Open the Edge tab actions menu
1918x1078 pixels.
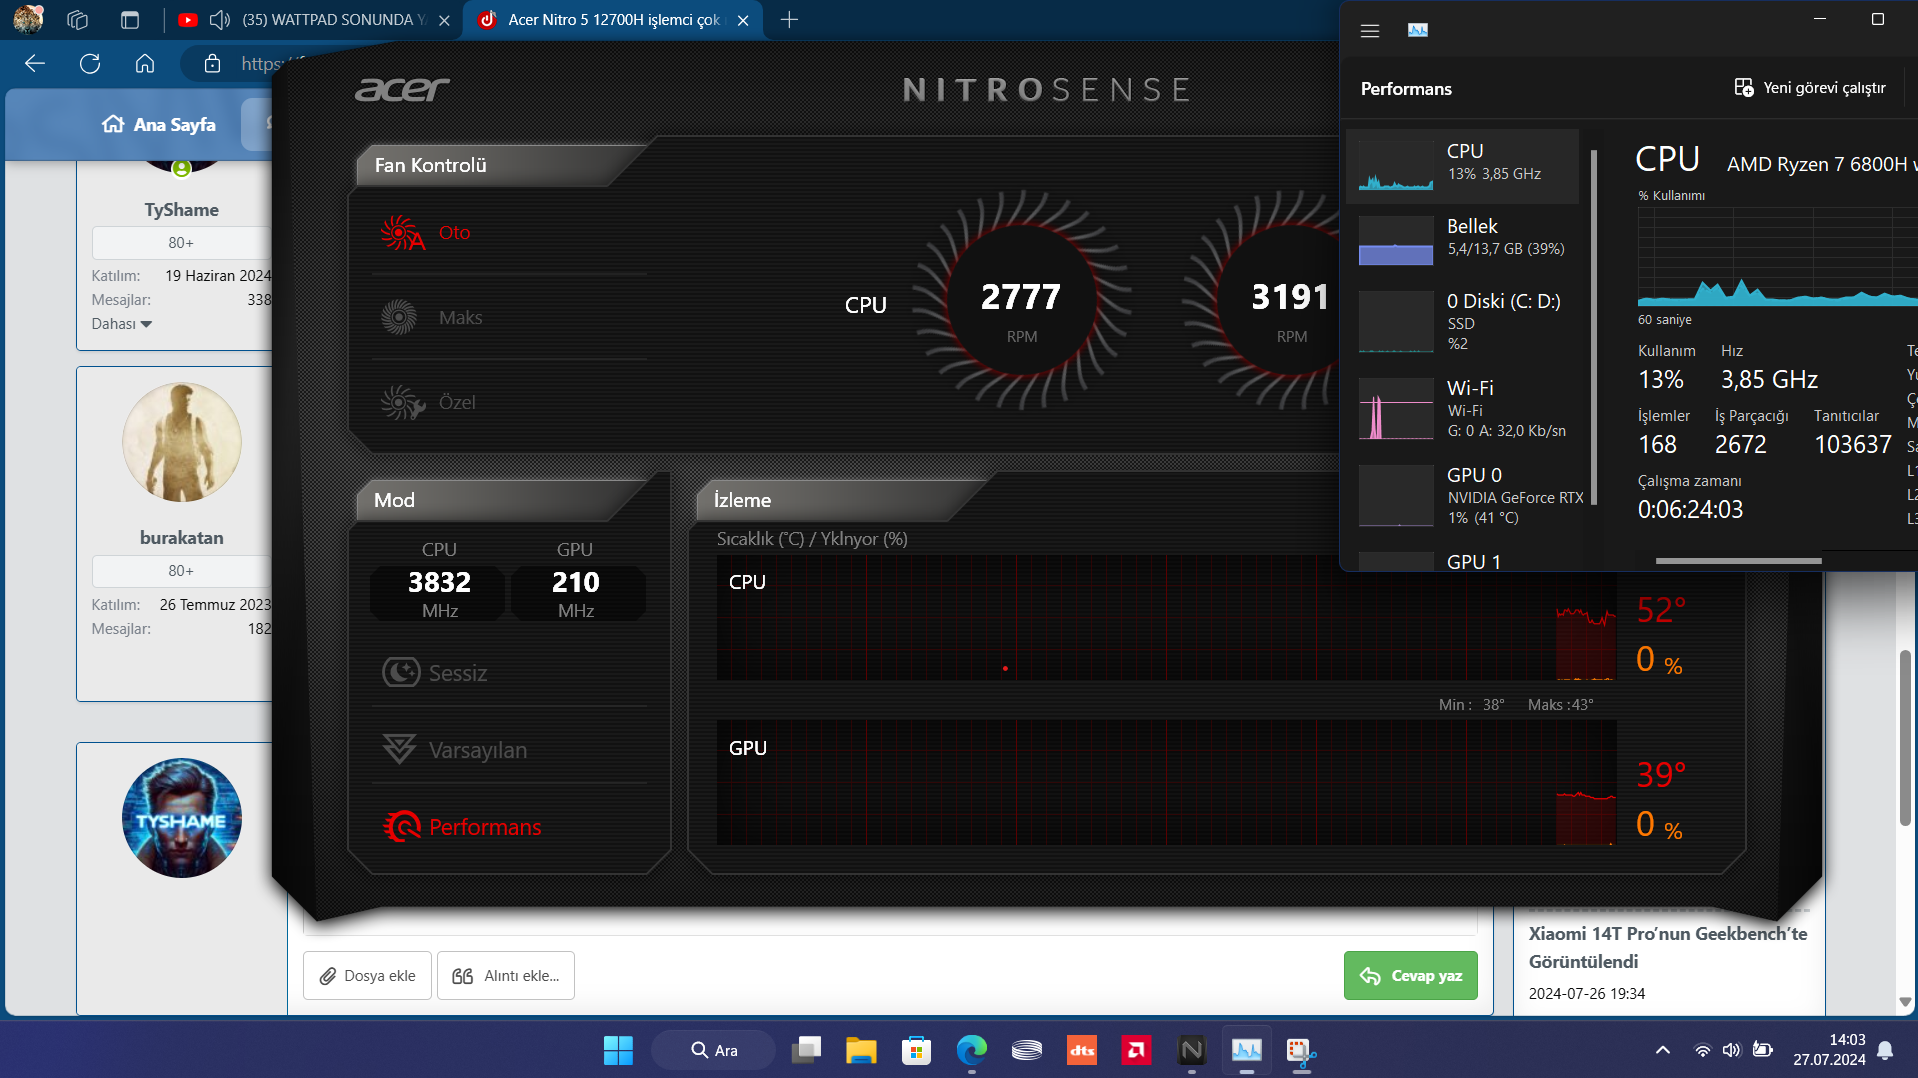(x=130, y=19)
